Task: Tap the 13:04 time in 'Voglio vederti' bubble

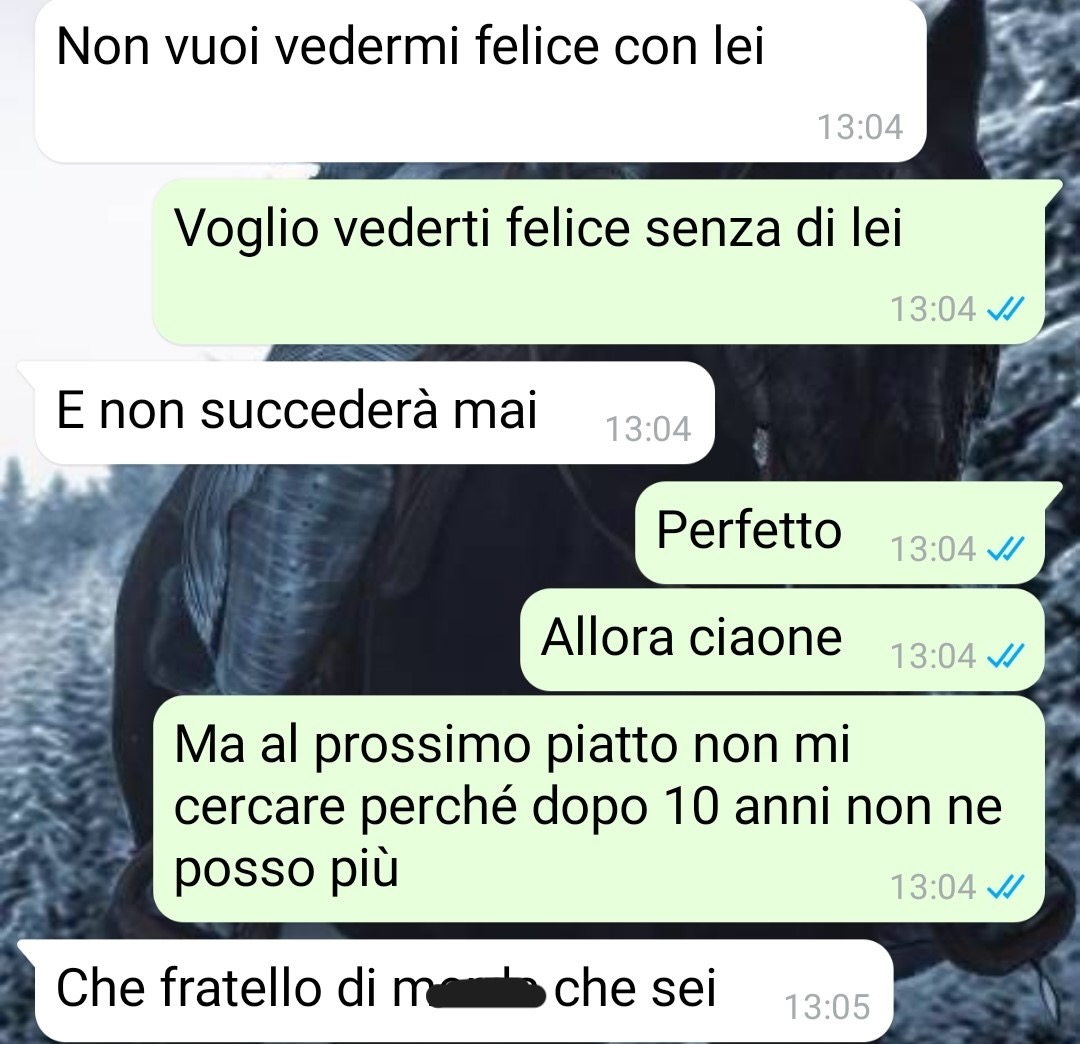Action: (933, 309)
